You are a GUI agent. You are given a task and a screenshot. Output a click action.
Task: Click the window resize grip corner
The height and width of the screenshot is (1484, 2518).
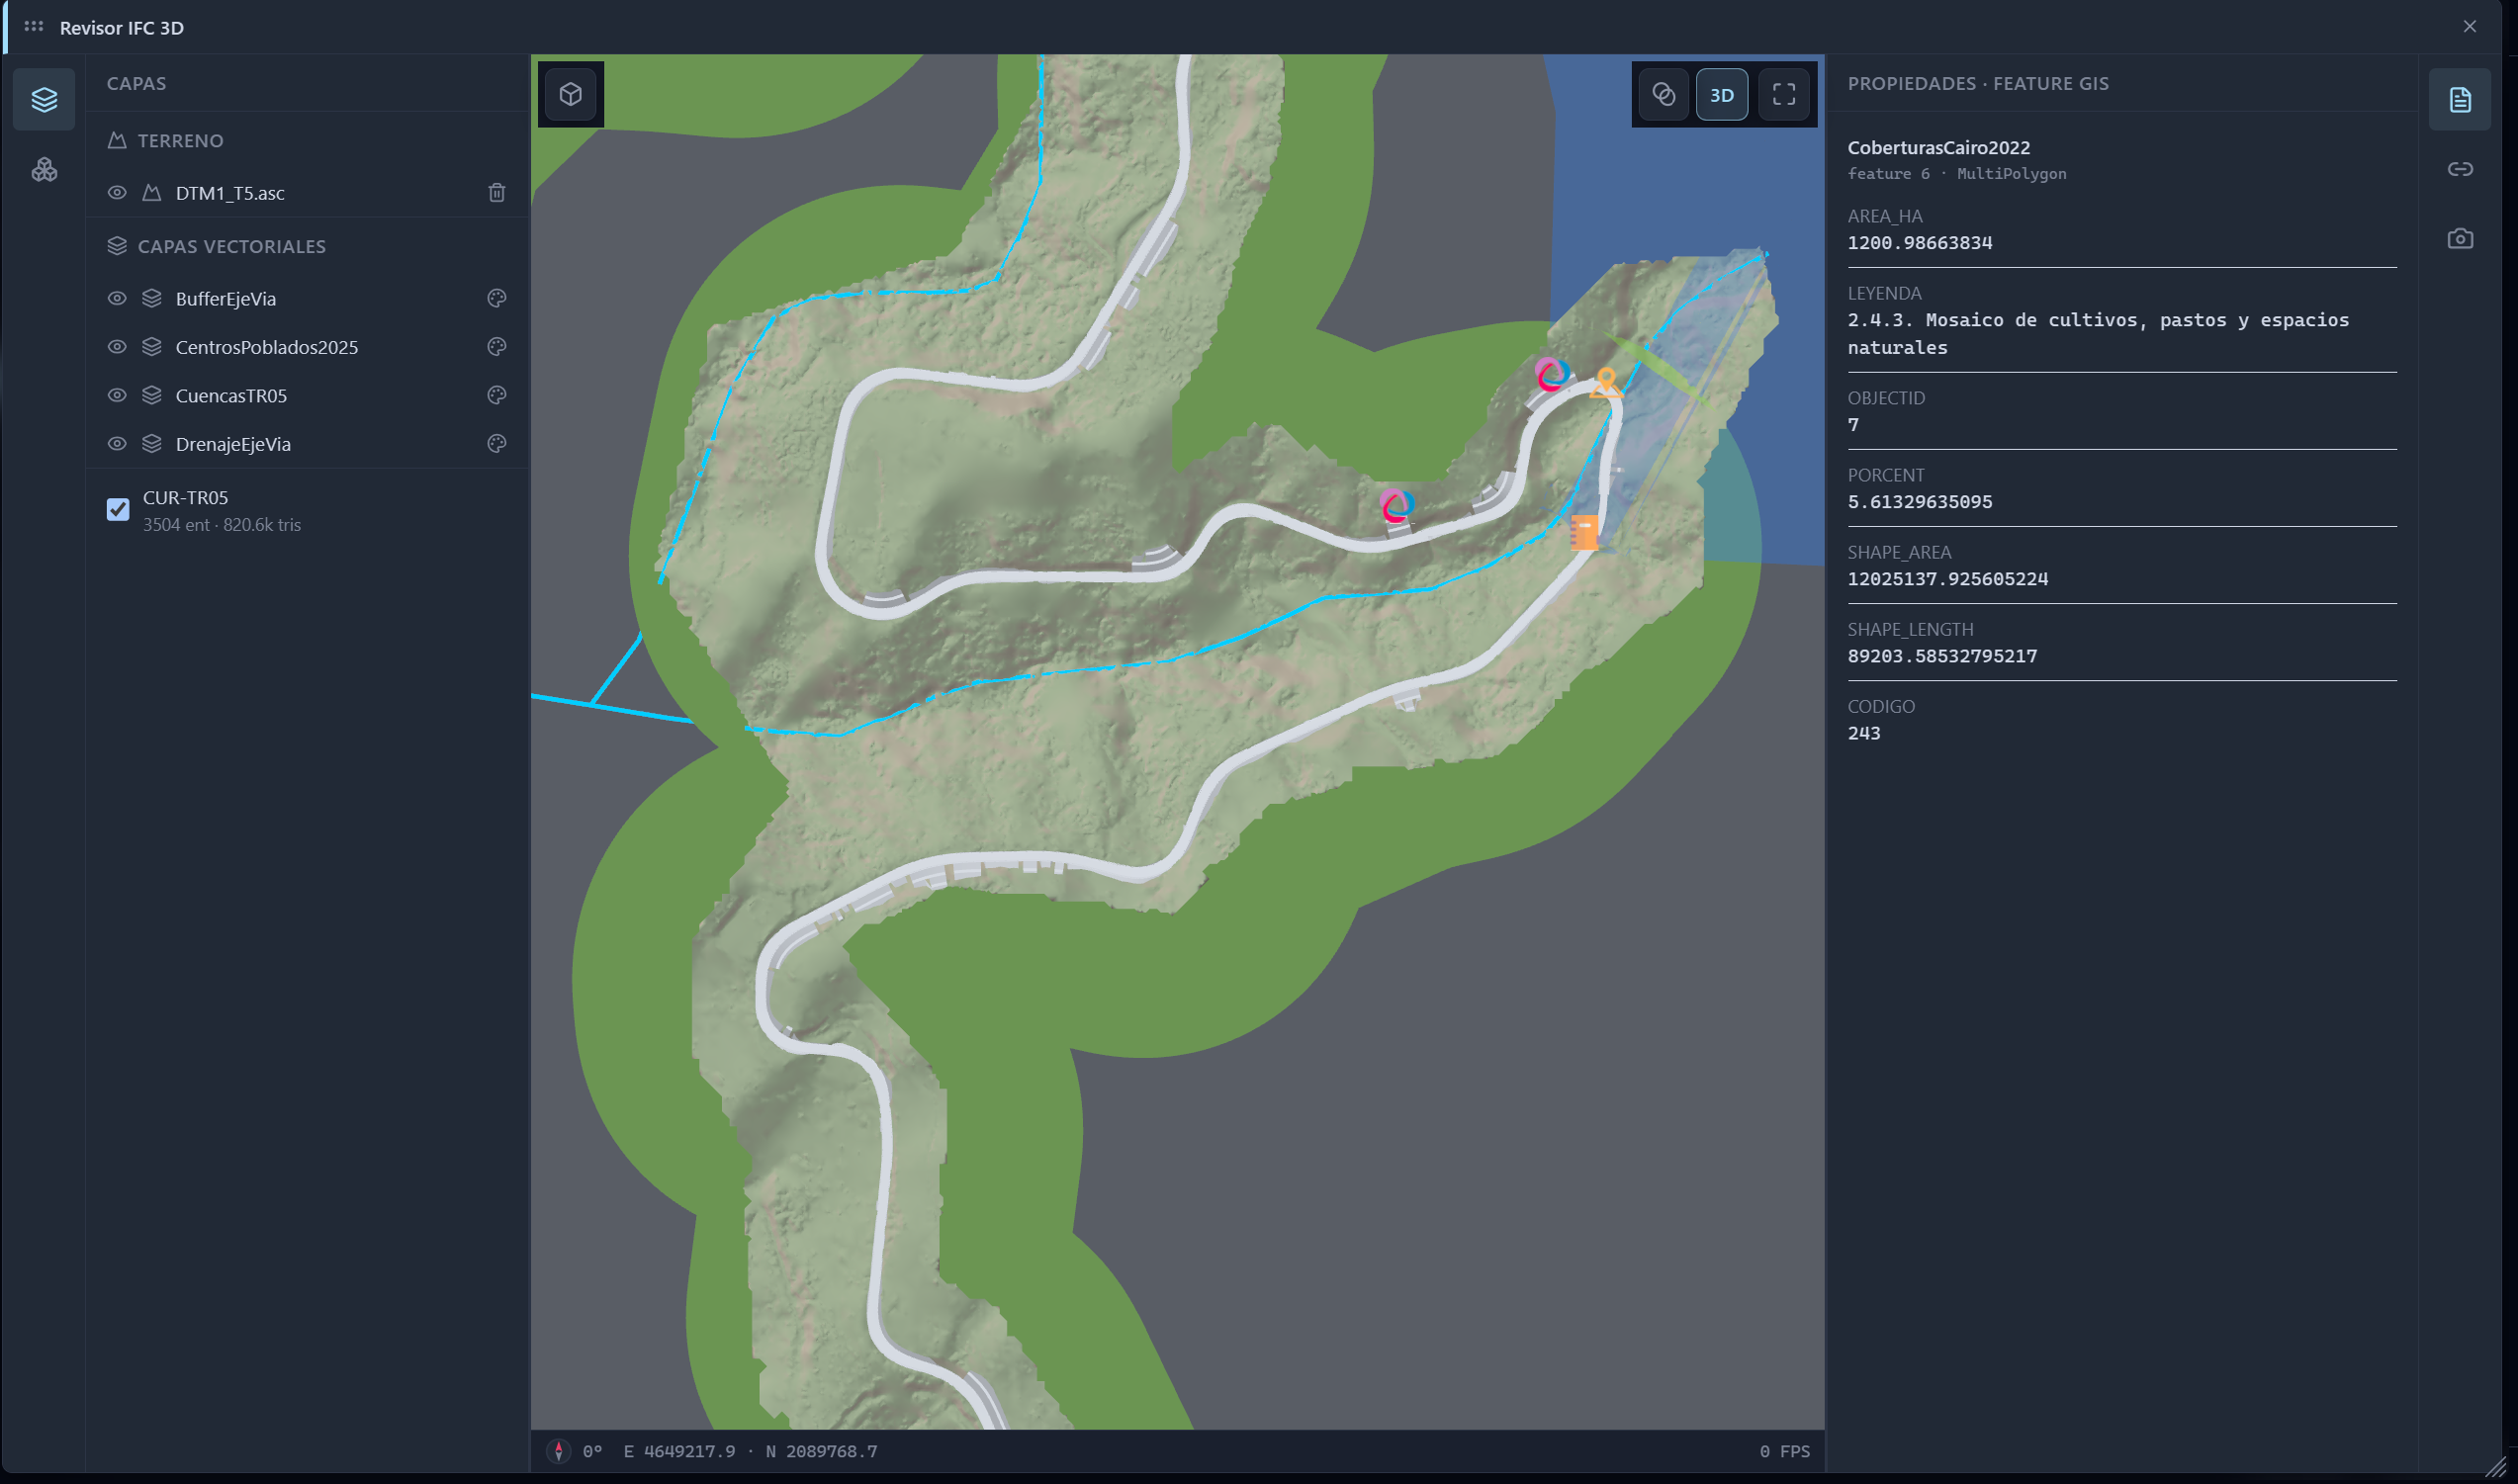pos(2495,1468)
